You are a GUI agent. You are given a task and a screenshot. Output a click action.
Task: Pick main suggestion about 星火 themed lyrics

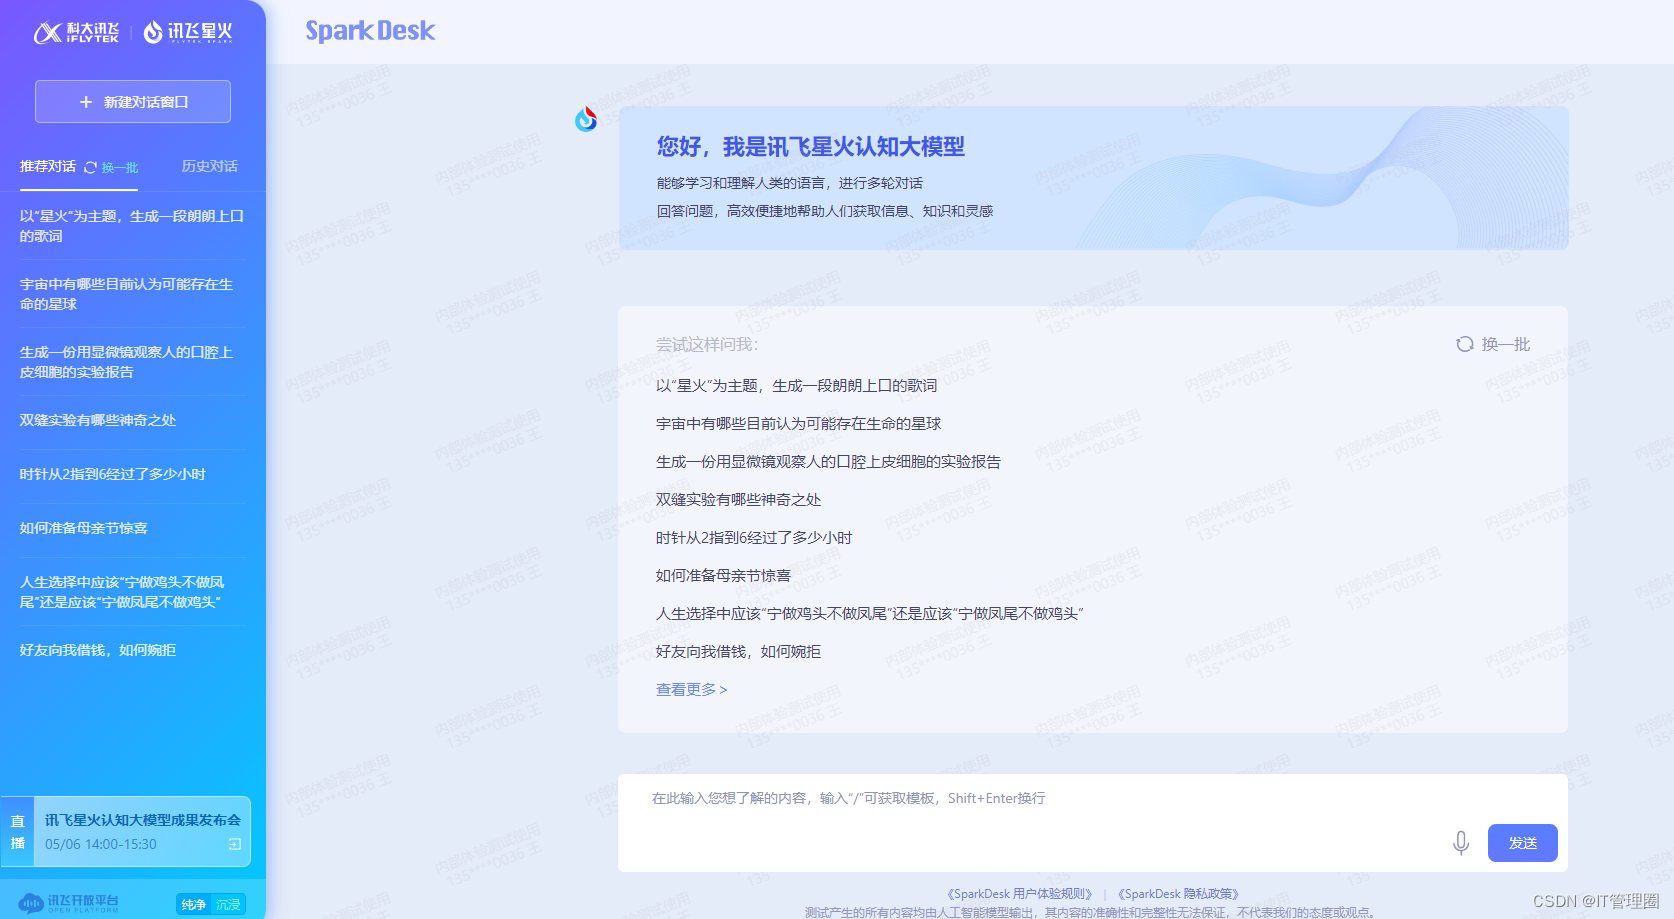pyautogui.click(x=796, y=386)
